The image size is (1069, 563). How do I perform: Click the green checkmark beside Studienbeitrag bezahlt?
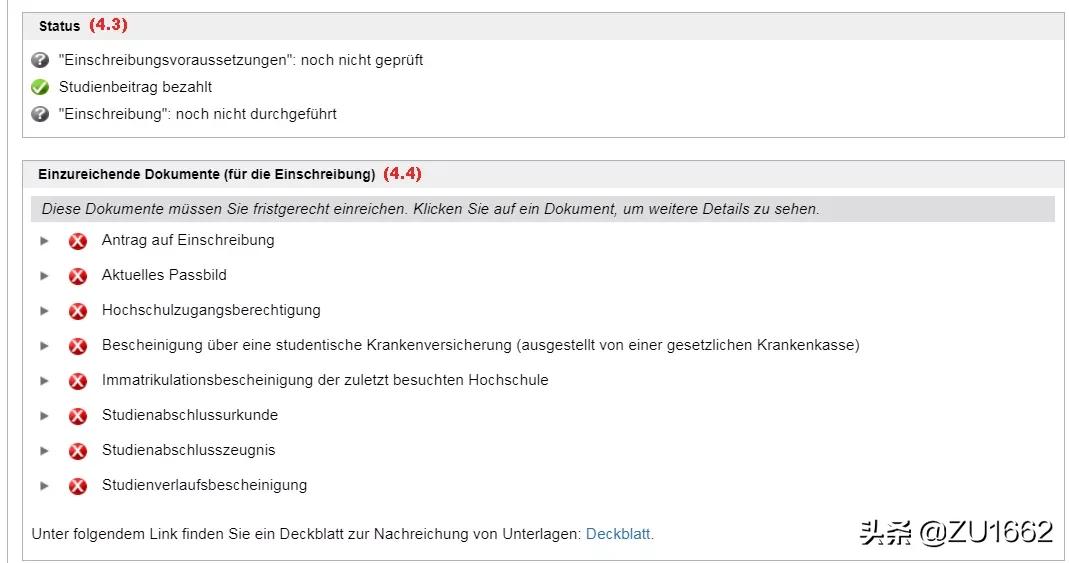coord(40,87)
